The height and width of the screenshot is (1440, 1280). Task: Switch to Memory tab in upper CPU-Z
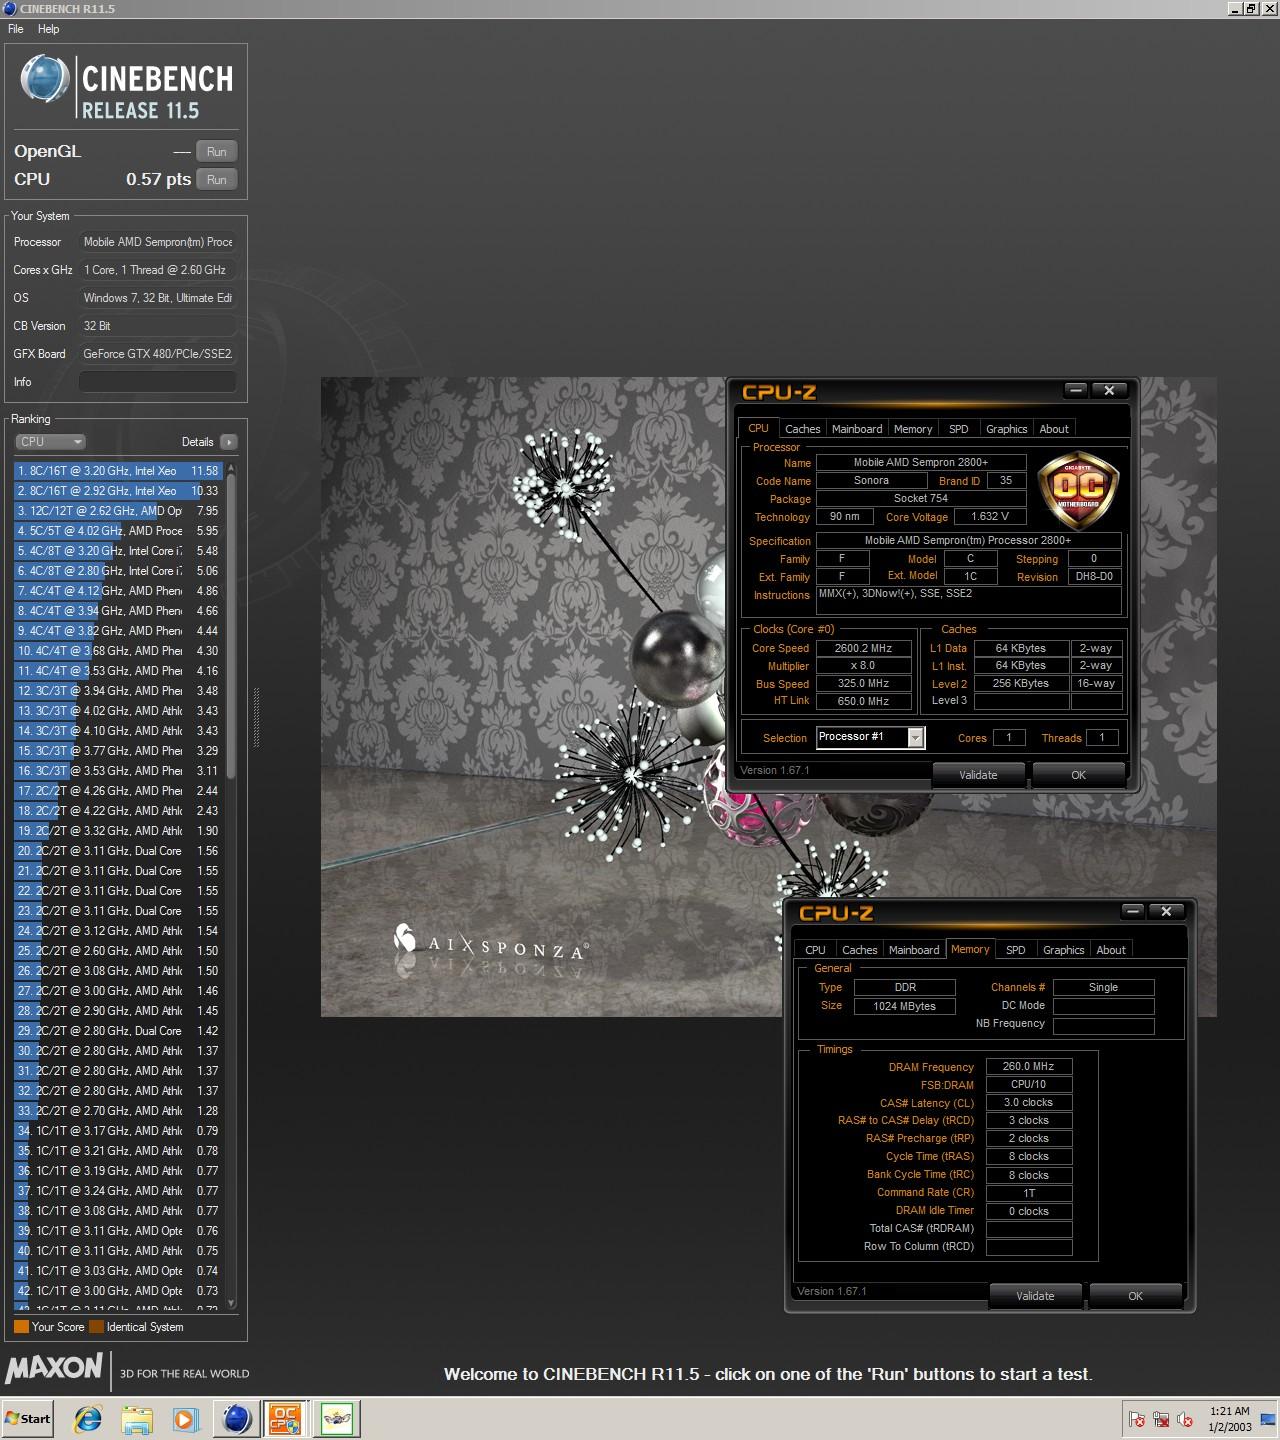point(913,428)
